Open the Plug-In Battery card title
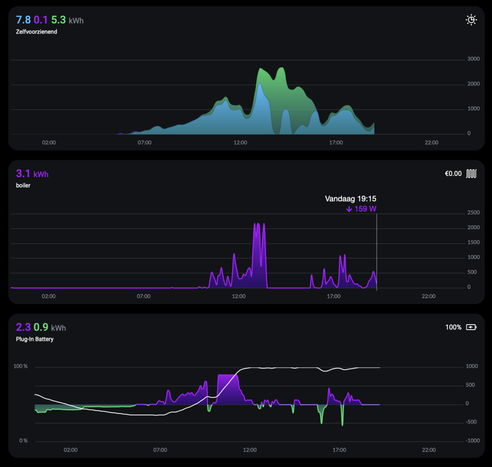This screenshot has width=492, height=467. (35, 339)
